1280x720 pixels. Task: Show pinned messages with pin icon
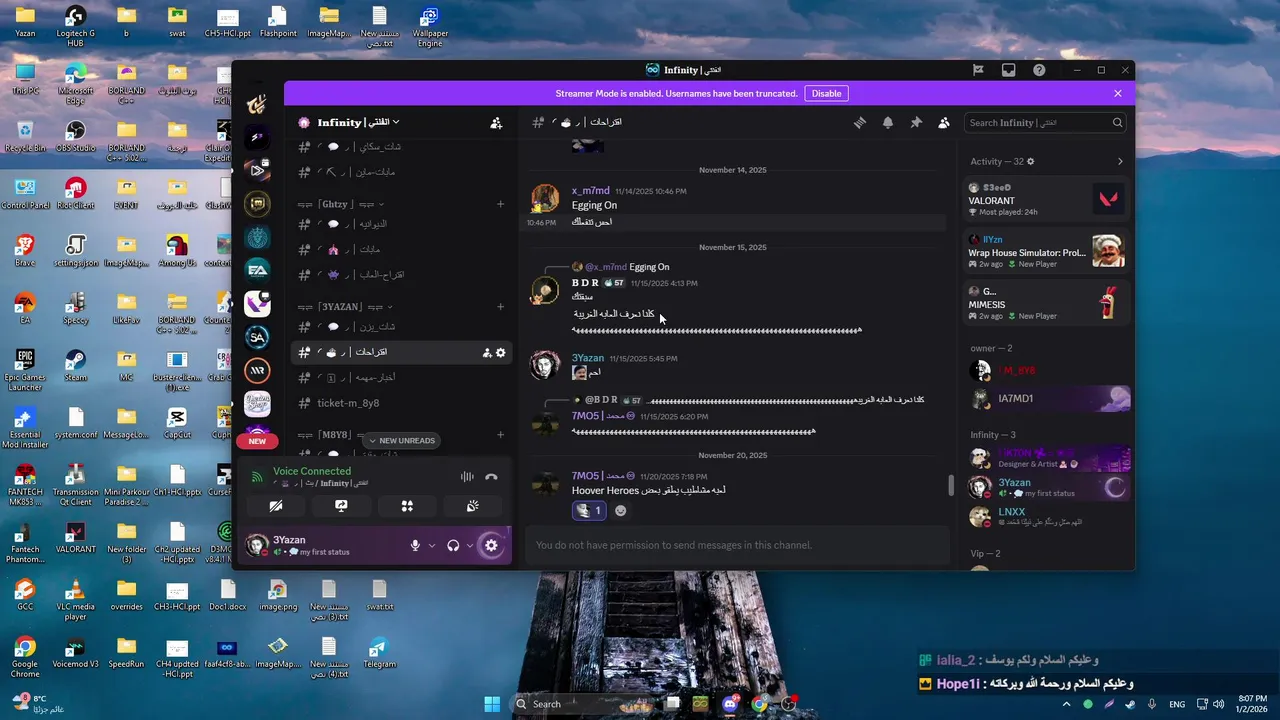(x=915, y=122)
